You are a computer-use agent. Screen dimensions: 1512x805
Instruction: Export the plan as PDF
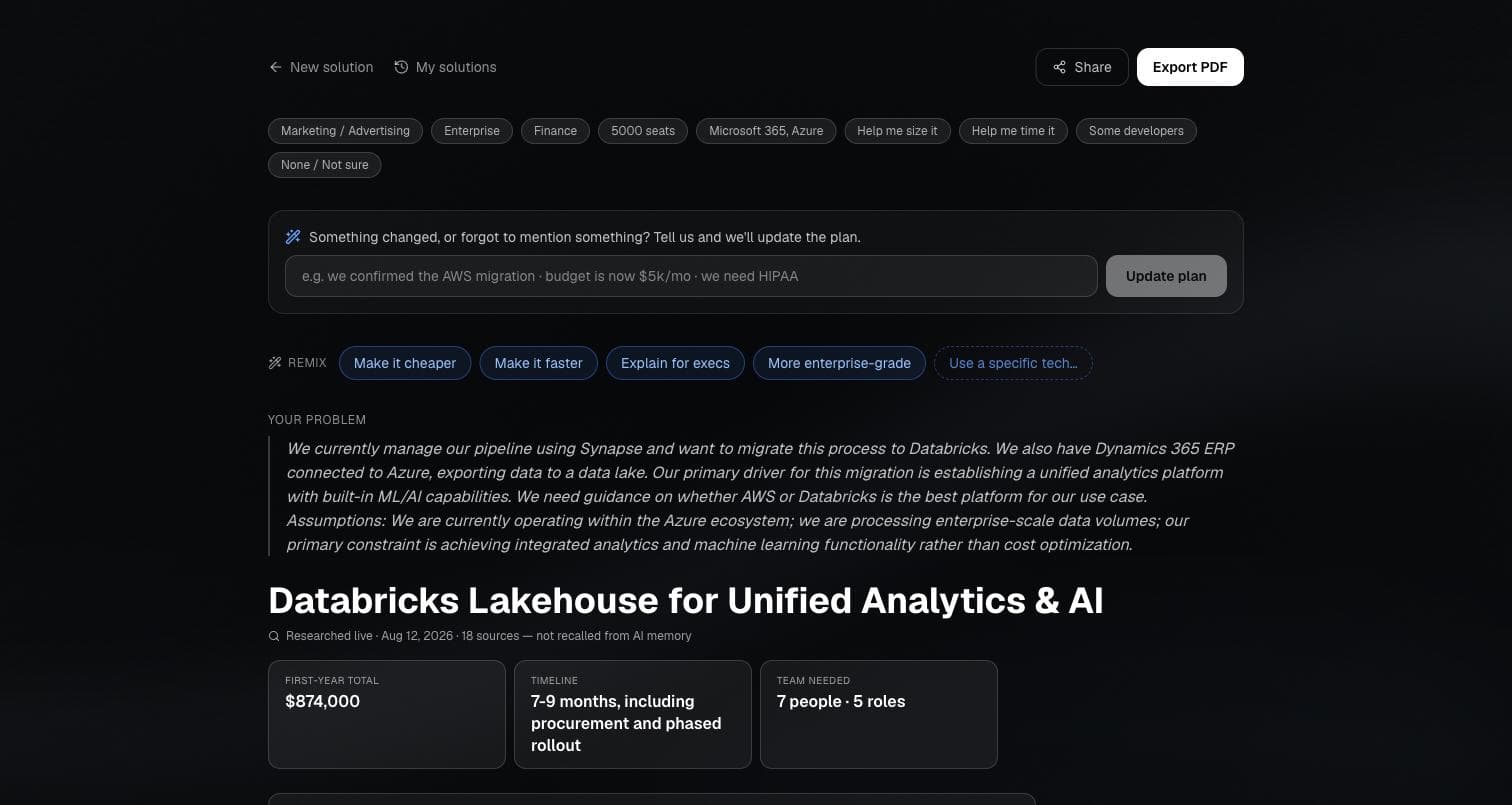pyautogui.click(x=1190, y=67)
